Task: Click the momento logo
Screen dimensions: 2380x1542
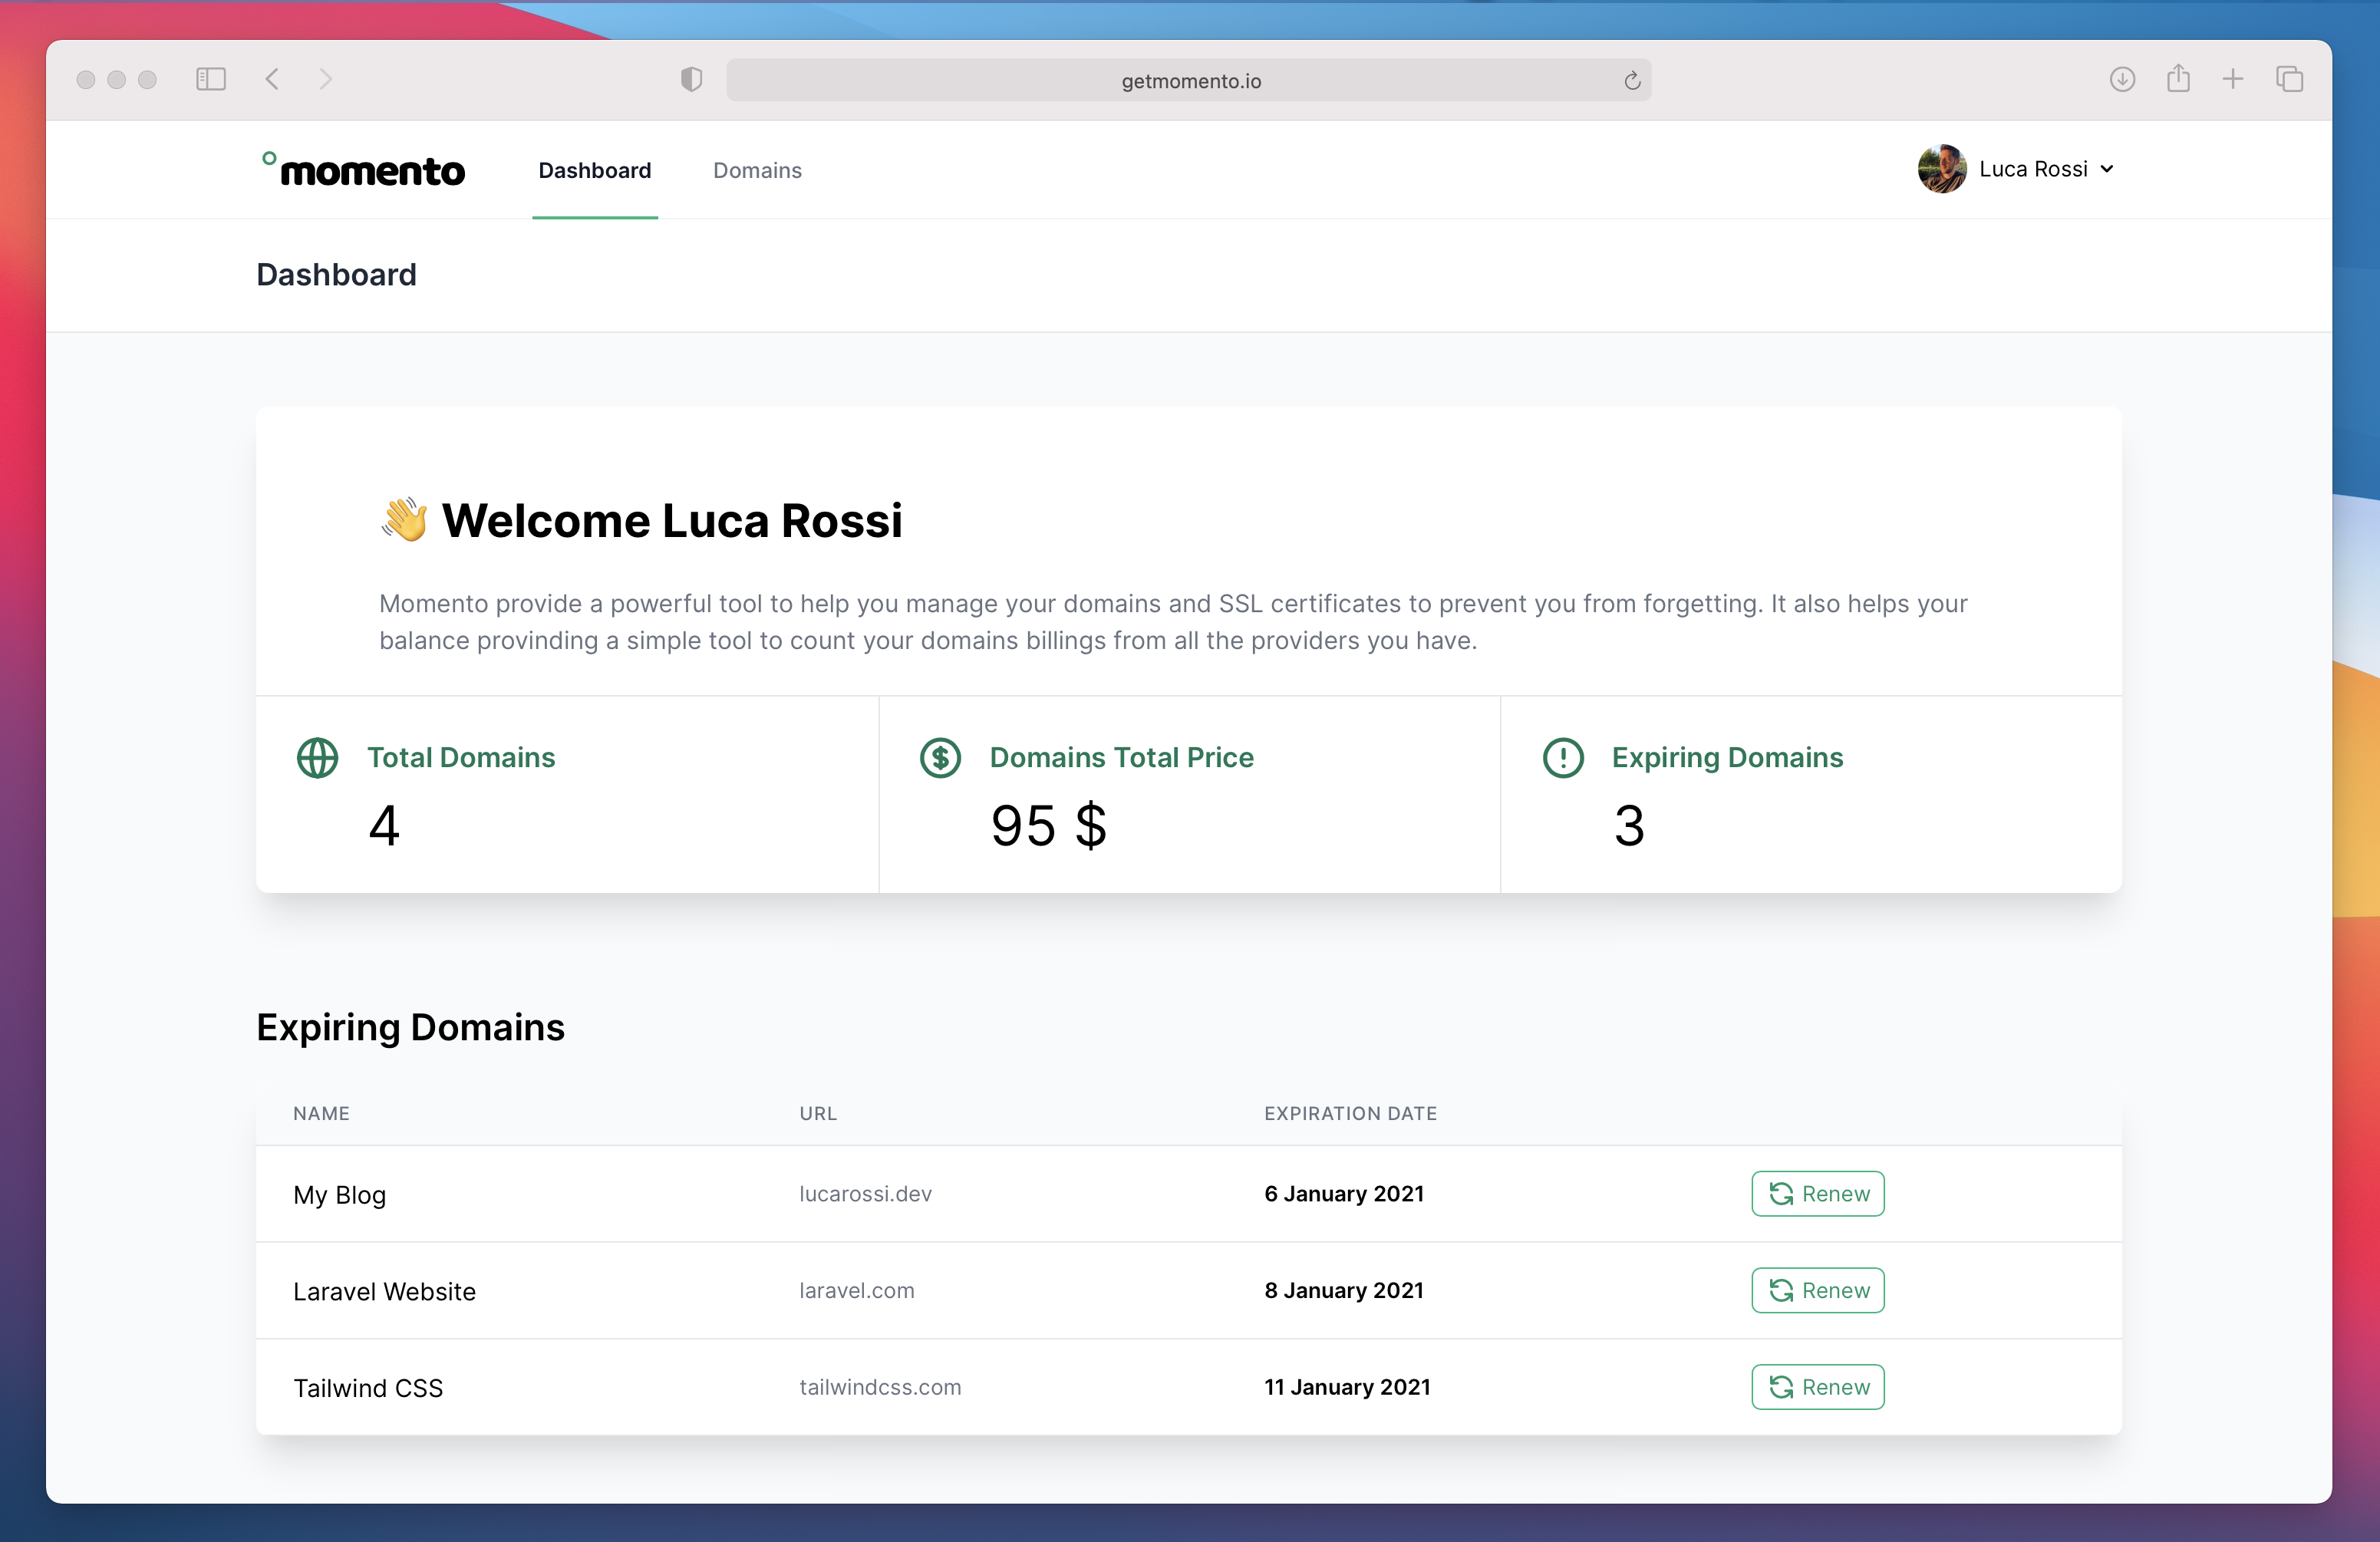Action: pyautogui.click(x=363, y=170)
